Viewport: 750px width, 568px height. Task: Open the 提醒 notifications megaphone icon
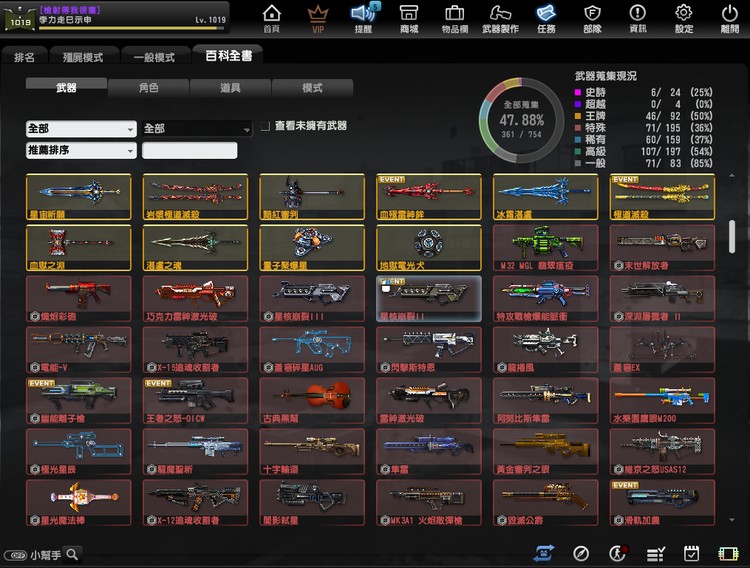point(363,17)
